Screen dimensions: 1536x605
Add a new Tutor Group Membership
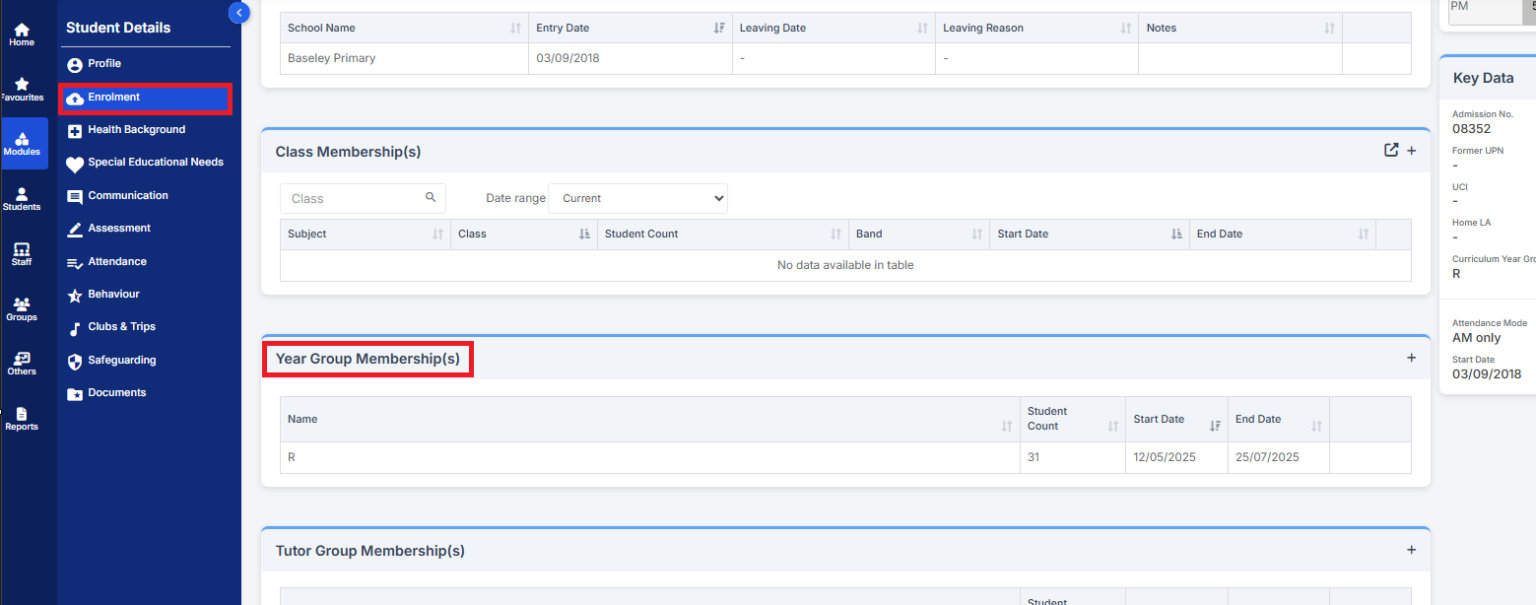[1411, 550]
